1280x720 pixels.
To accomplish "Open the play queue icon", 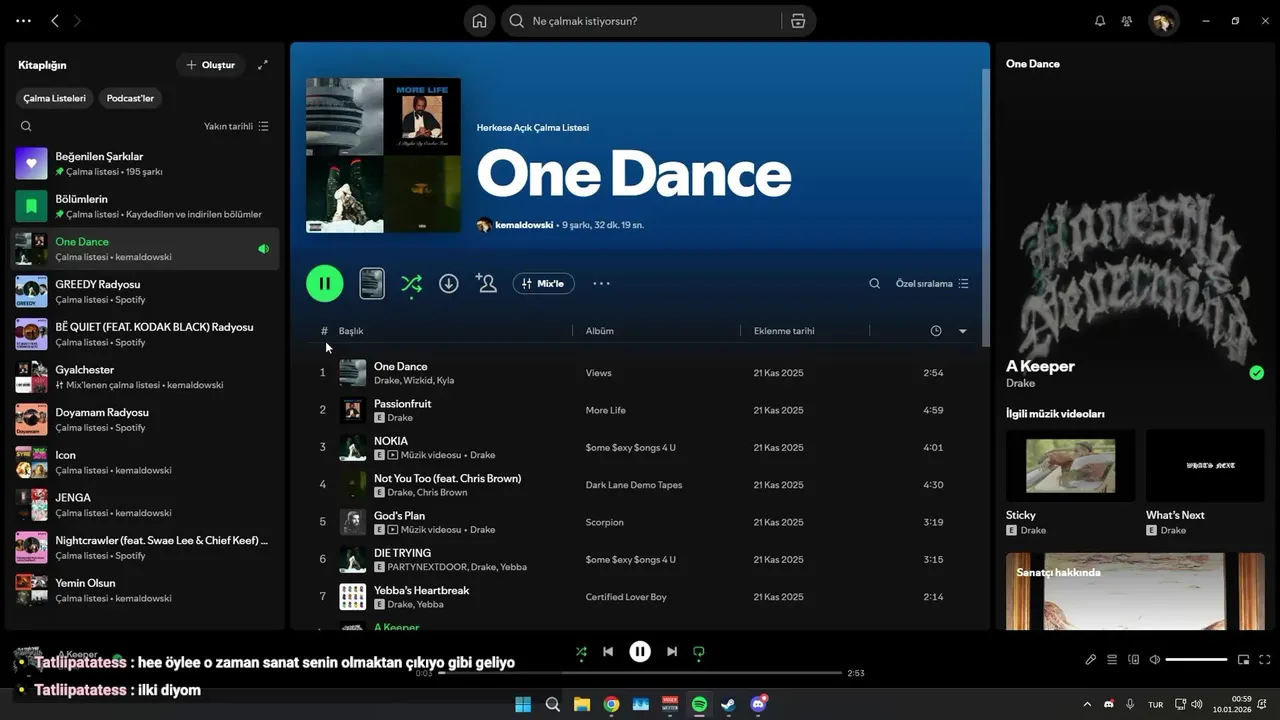I will click(1112, 660).
